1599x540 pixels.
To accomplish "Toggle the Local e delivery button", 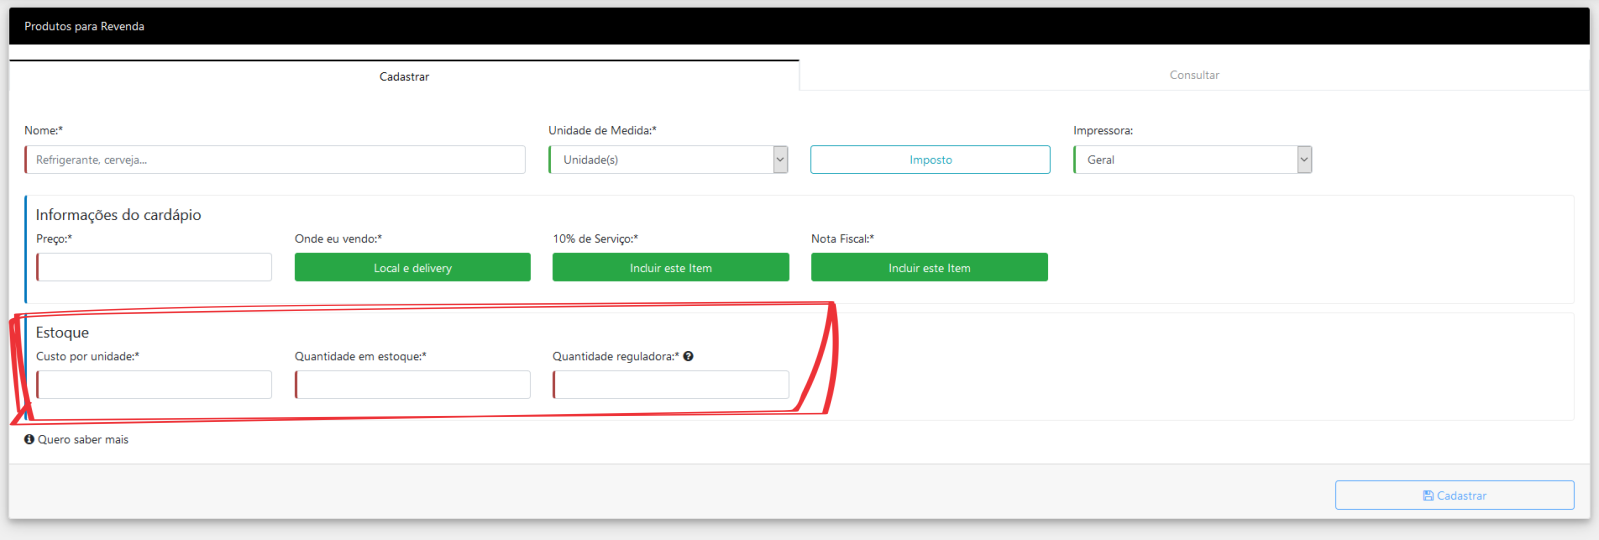I will pyautogui.click(x=412, y=268).
